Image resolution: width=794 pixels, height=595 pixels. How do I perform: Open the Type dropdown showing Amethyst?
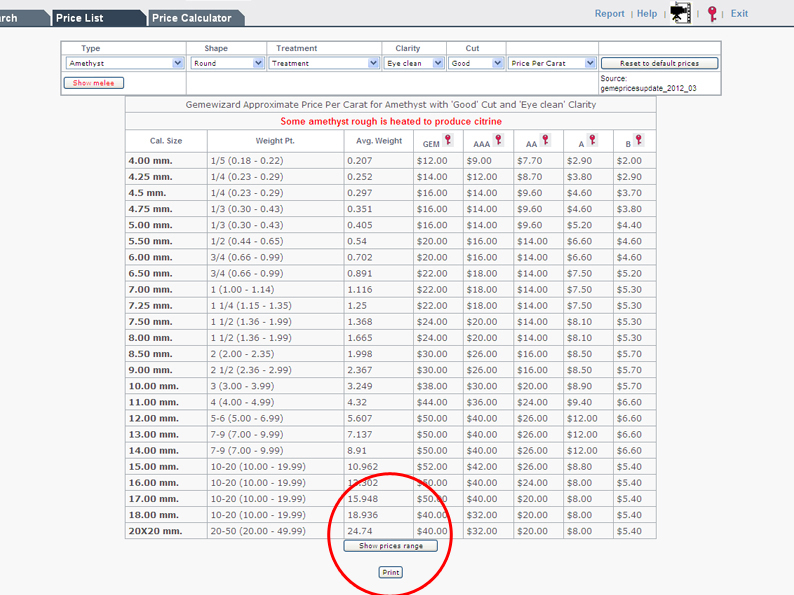(125, 63)
